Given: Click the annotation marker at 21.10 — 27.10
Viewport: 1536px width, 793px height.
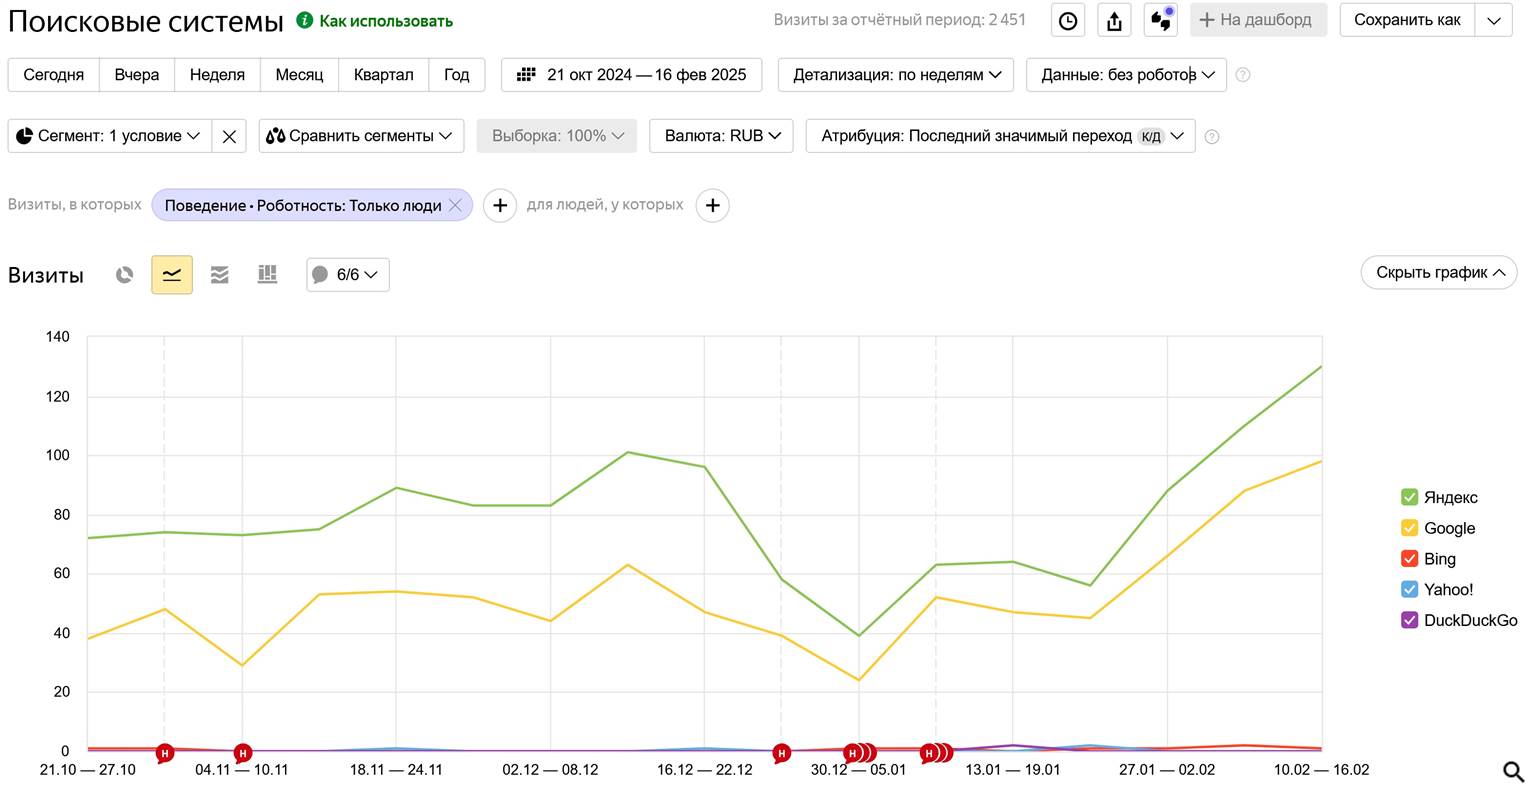Looking at the screenshot, I should (164, 753).
